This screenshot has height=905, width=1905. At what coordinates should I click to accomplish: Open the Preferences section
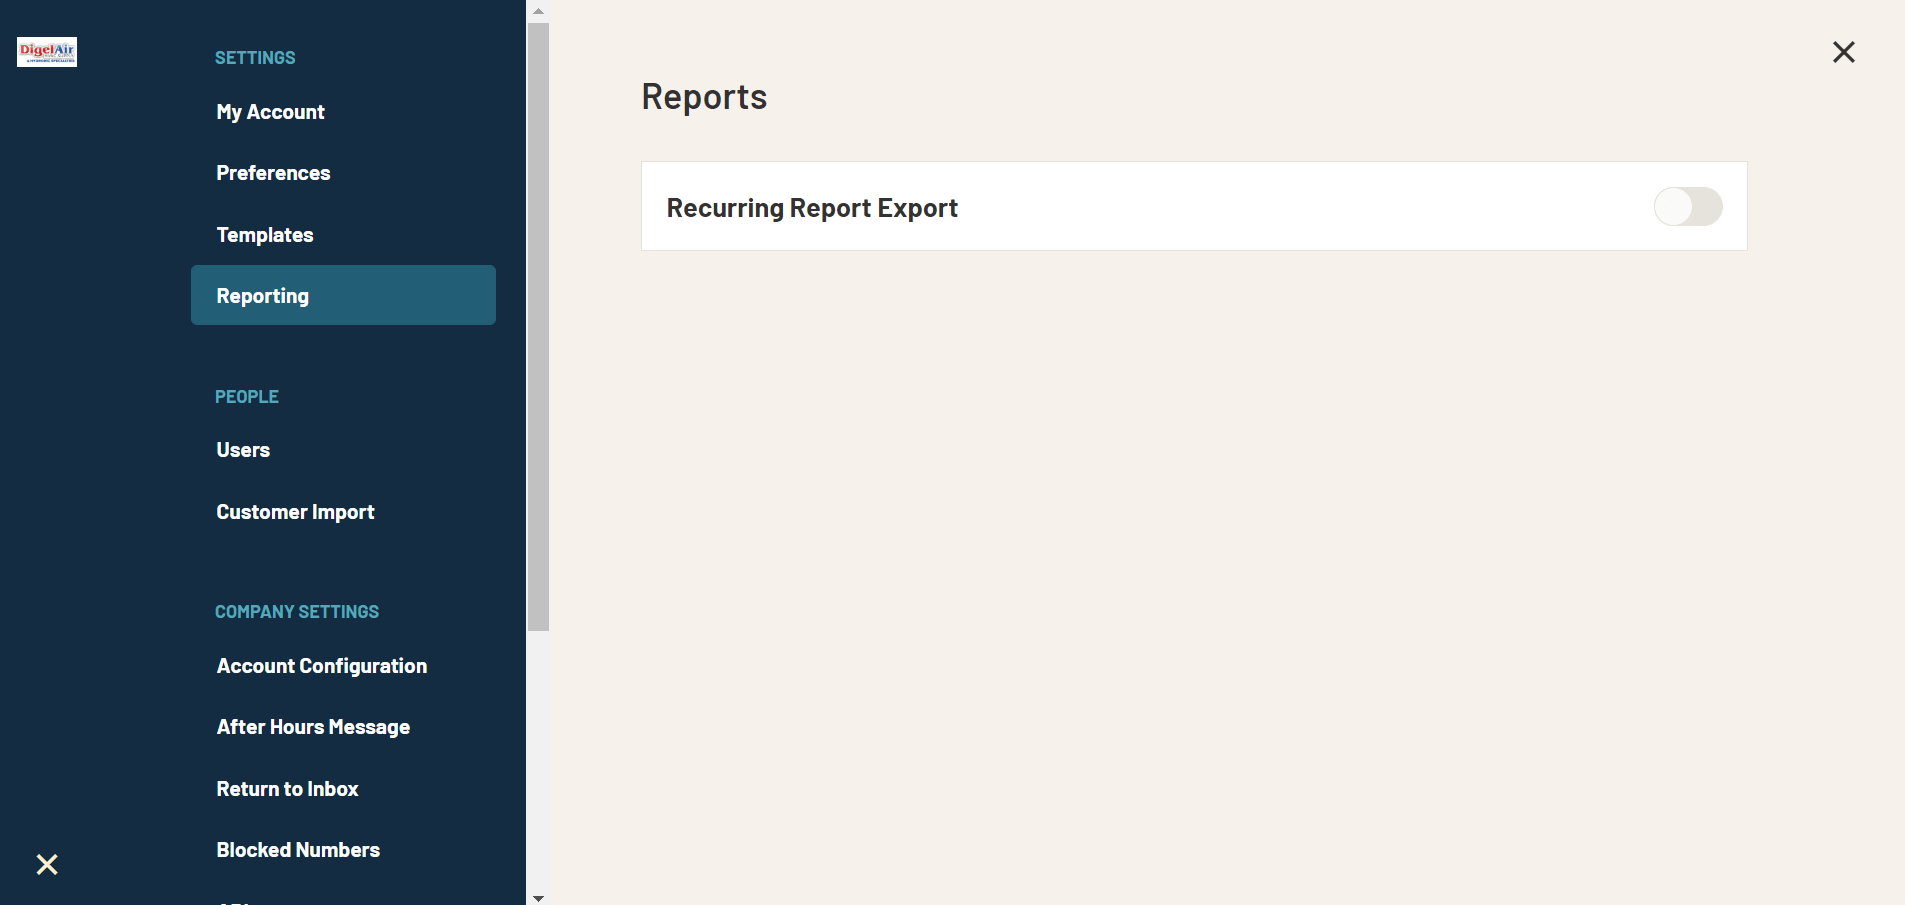pos(272,172)
